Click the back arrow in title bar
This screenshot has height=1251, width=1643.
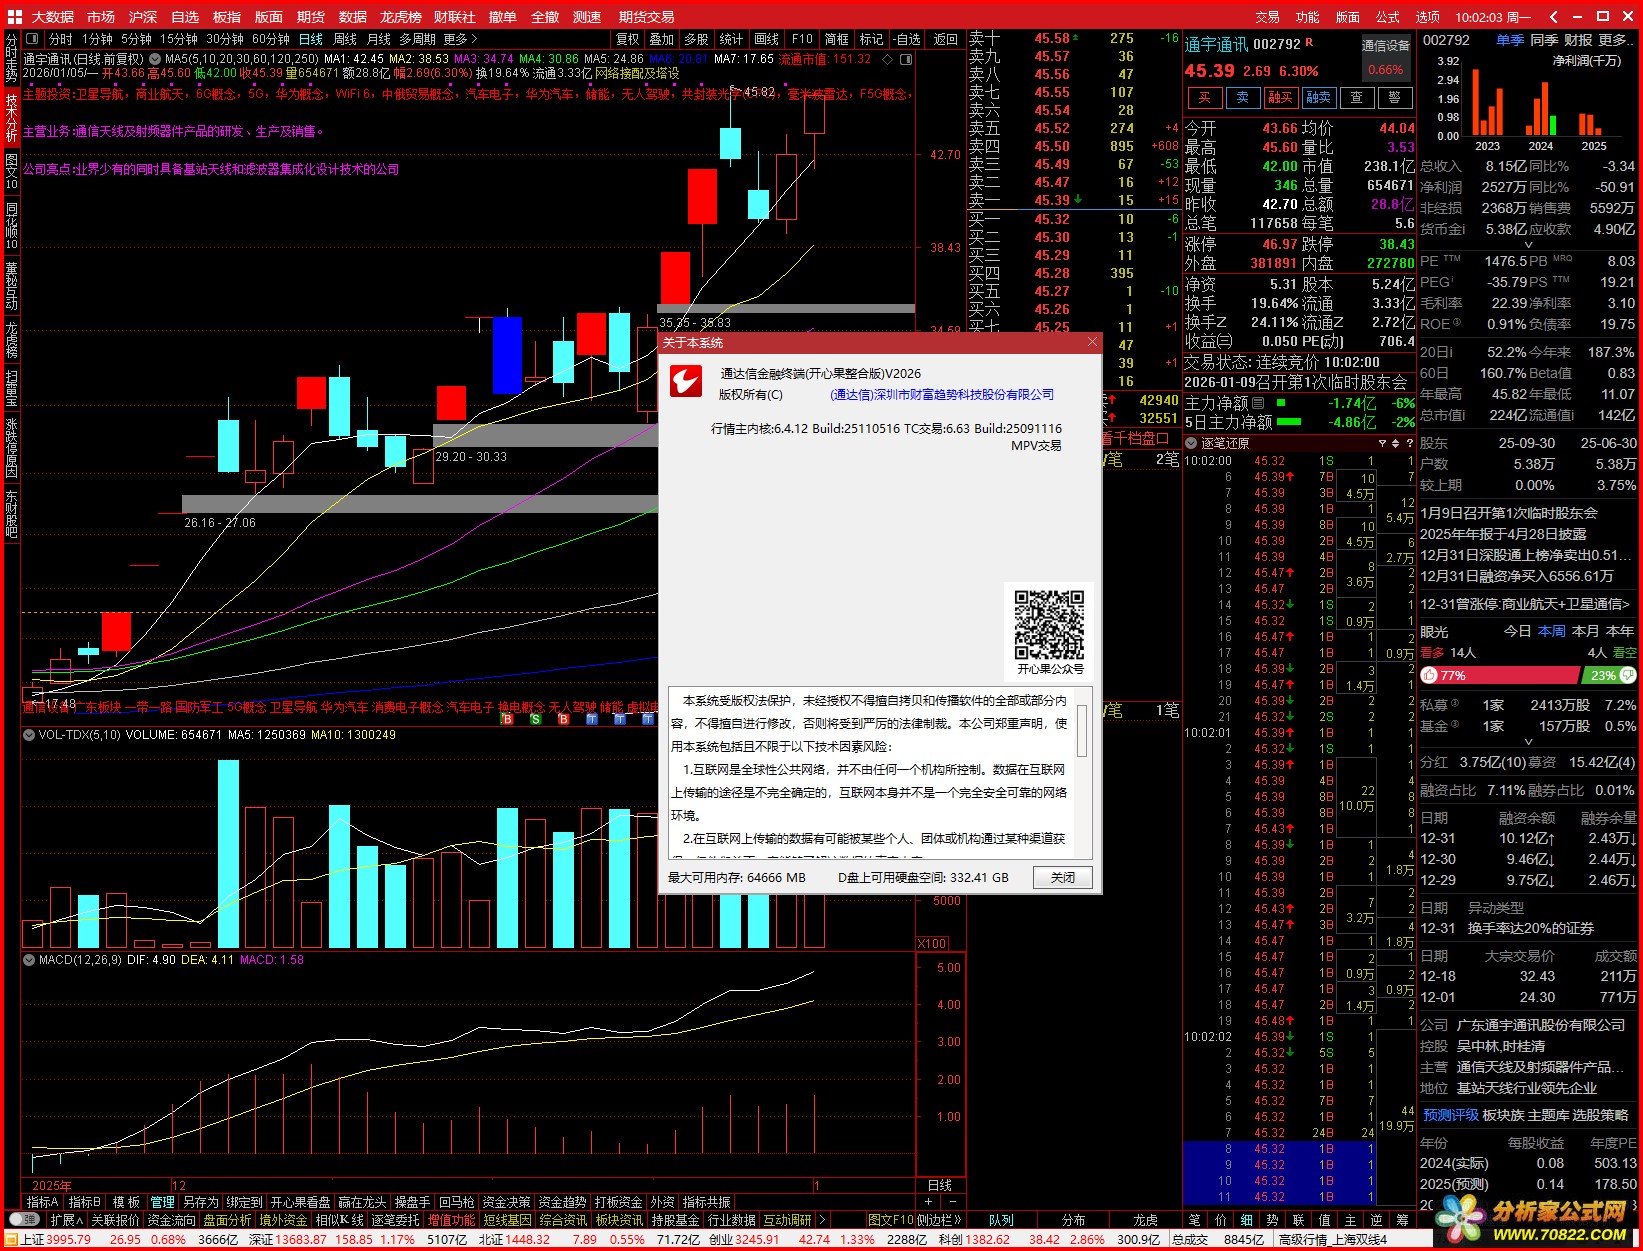pos(1553,16)
